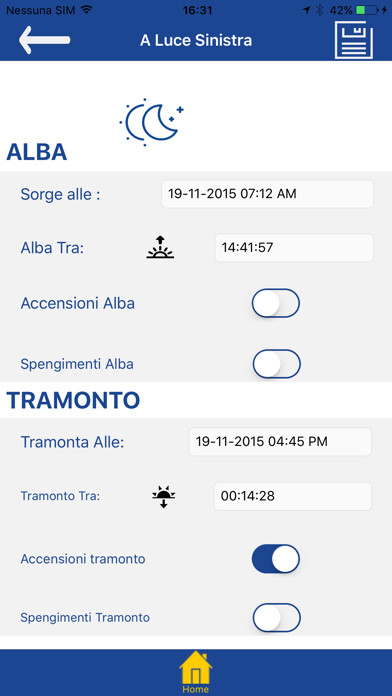The image size is (392, 696).
Task: Tap the back arrow icon
Action: tap(44, 40)
